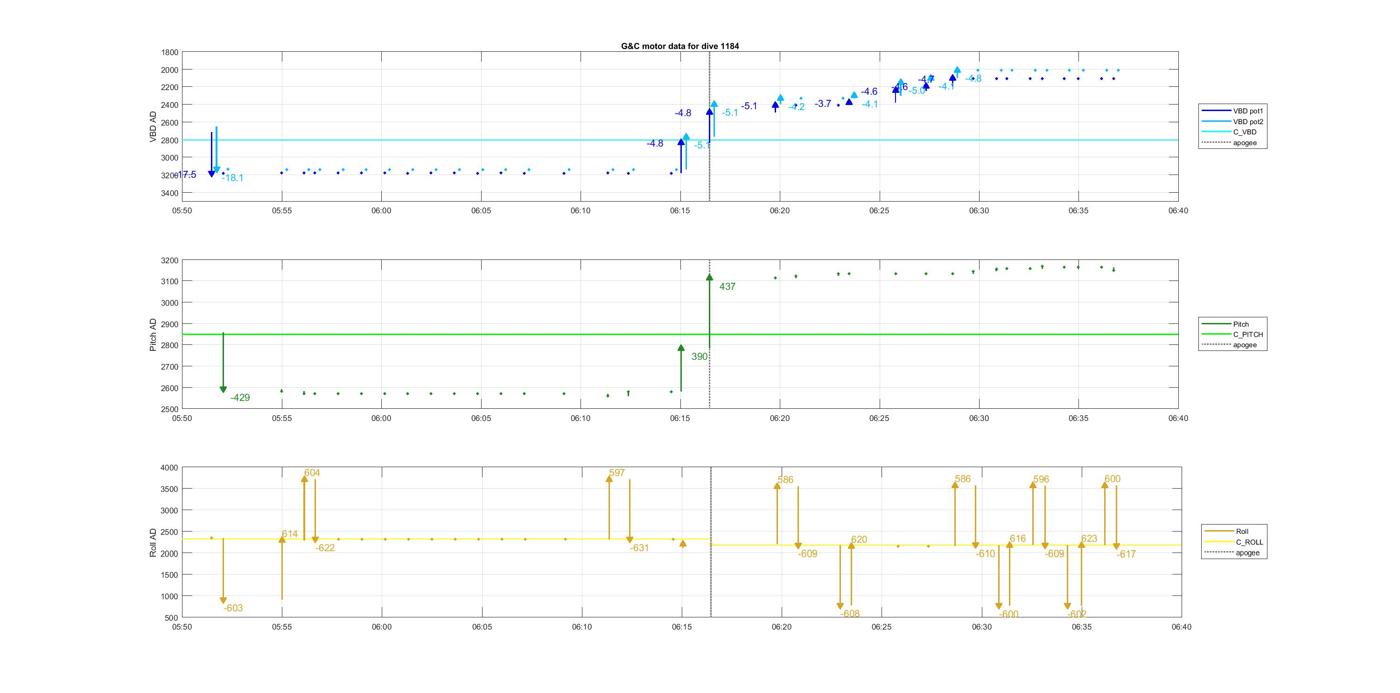The image size is (1400, 693).
Task: Click the '2900' tick on Pitch AD axis
Action: pos(170,324)
